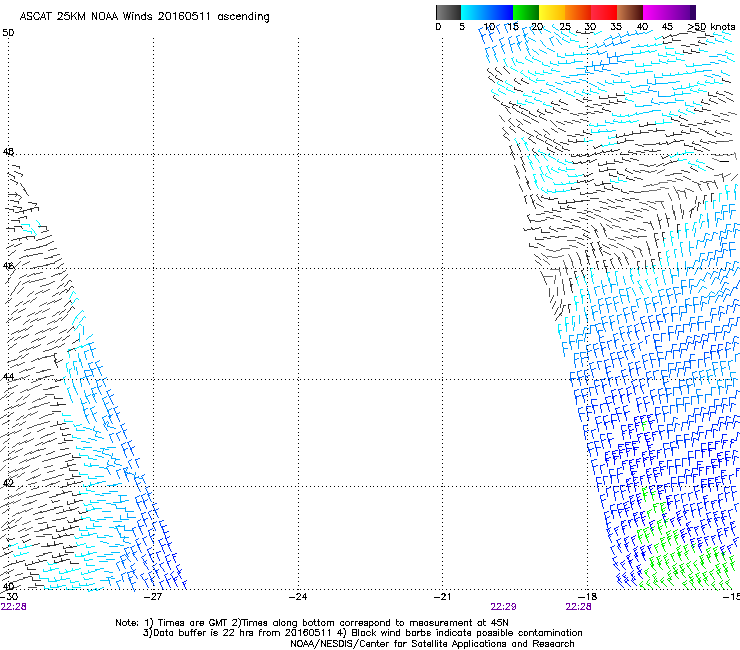Screen dimensions: 740x650
Task: Click the purple '22:28' time label below '-30'
Action: (x=13, y=607)
